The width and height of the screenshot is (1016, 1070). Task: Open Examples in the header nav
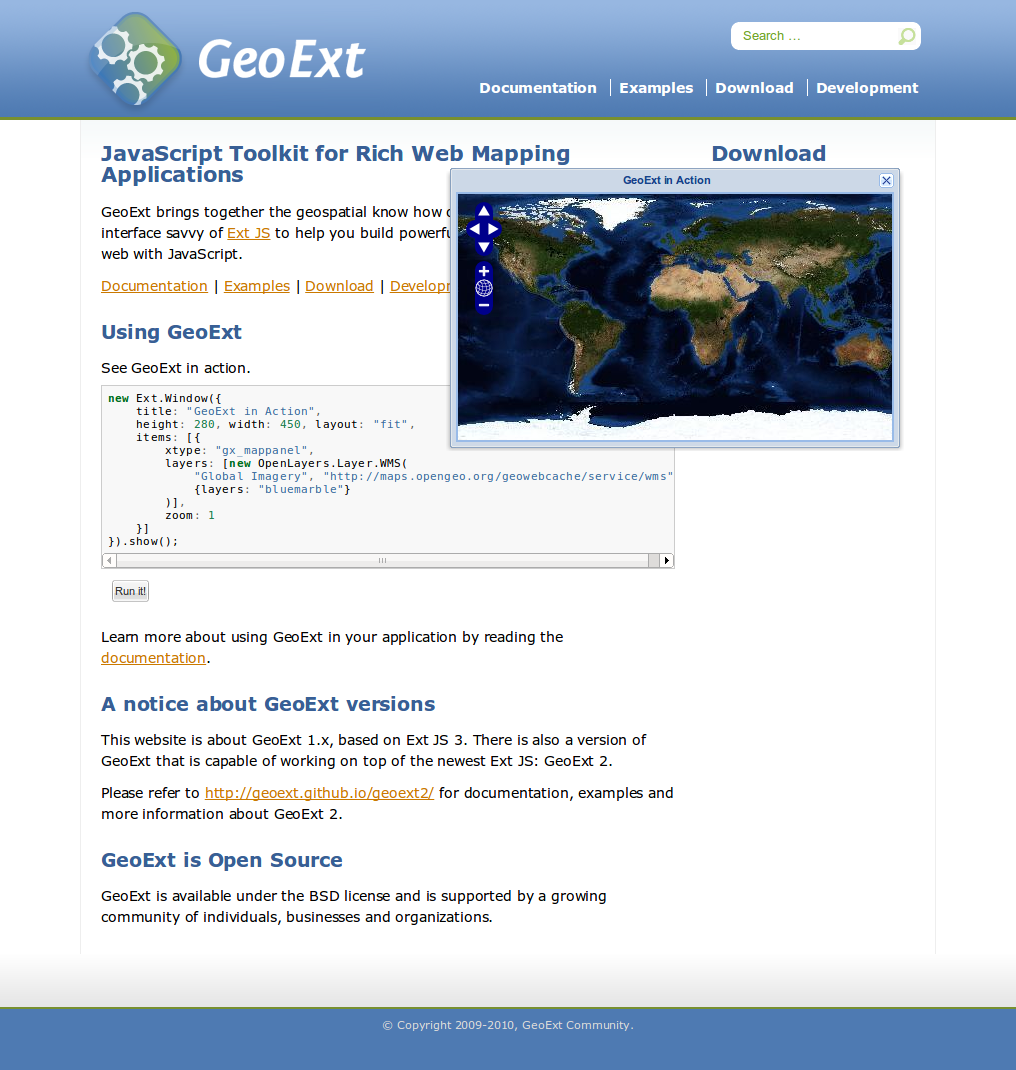pos(656,88)
